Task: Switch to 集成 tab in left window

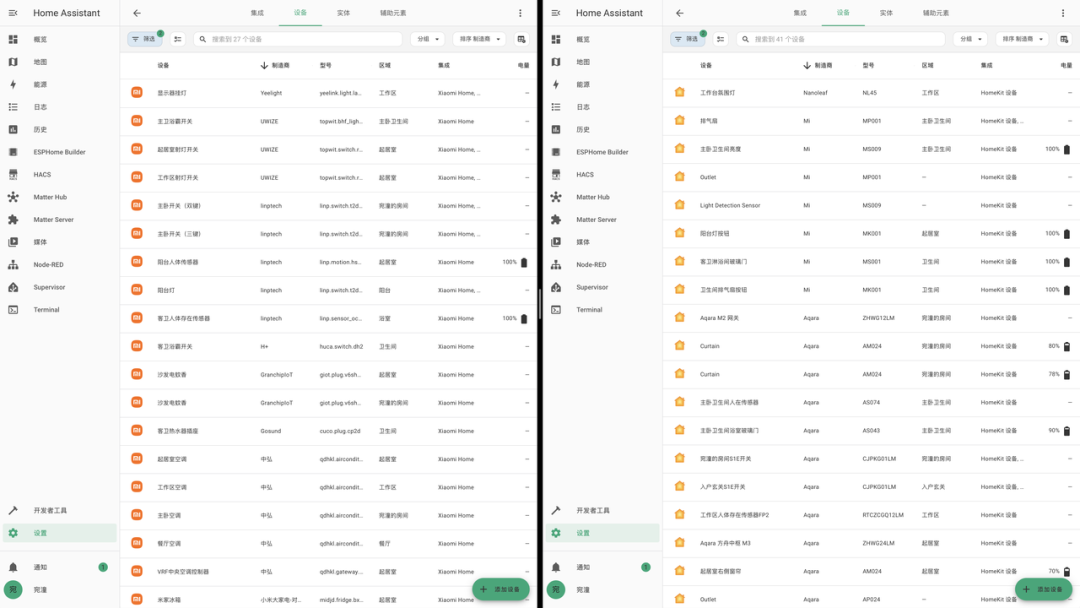Action: [x=257, y=13]
